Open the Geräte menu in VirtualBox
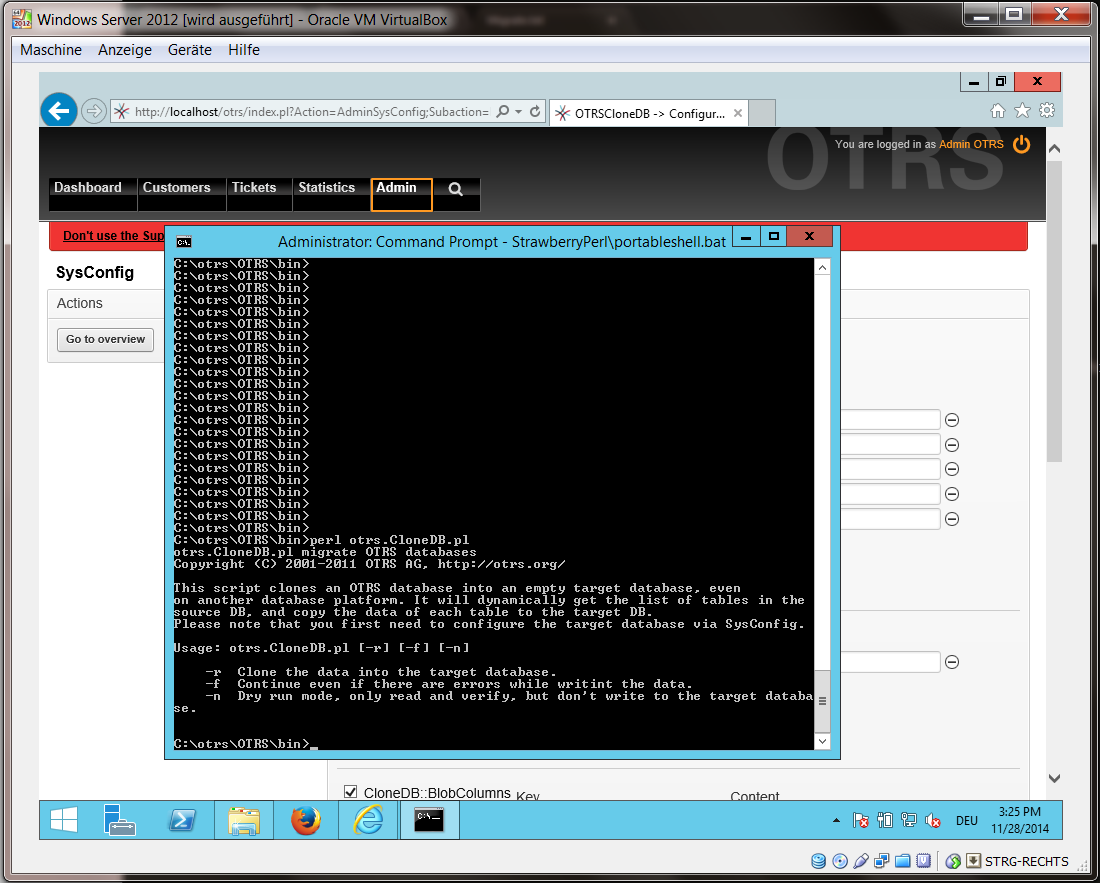Viewport: 1100px width, 883px height. 189,49
